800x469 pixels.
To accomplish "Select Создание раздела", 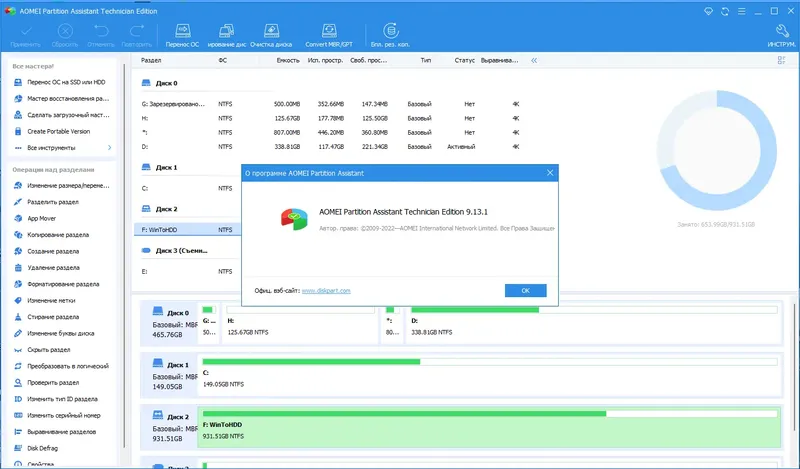I will 46,251.
